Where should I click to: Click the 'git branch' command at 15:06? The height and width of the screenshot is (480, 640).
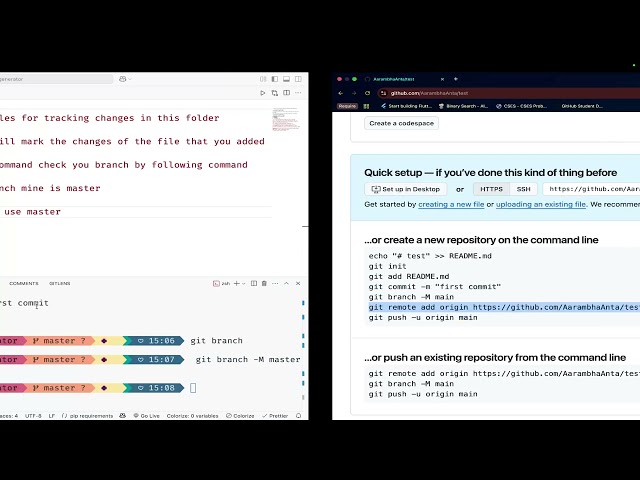(216, 341)
